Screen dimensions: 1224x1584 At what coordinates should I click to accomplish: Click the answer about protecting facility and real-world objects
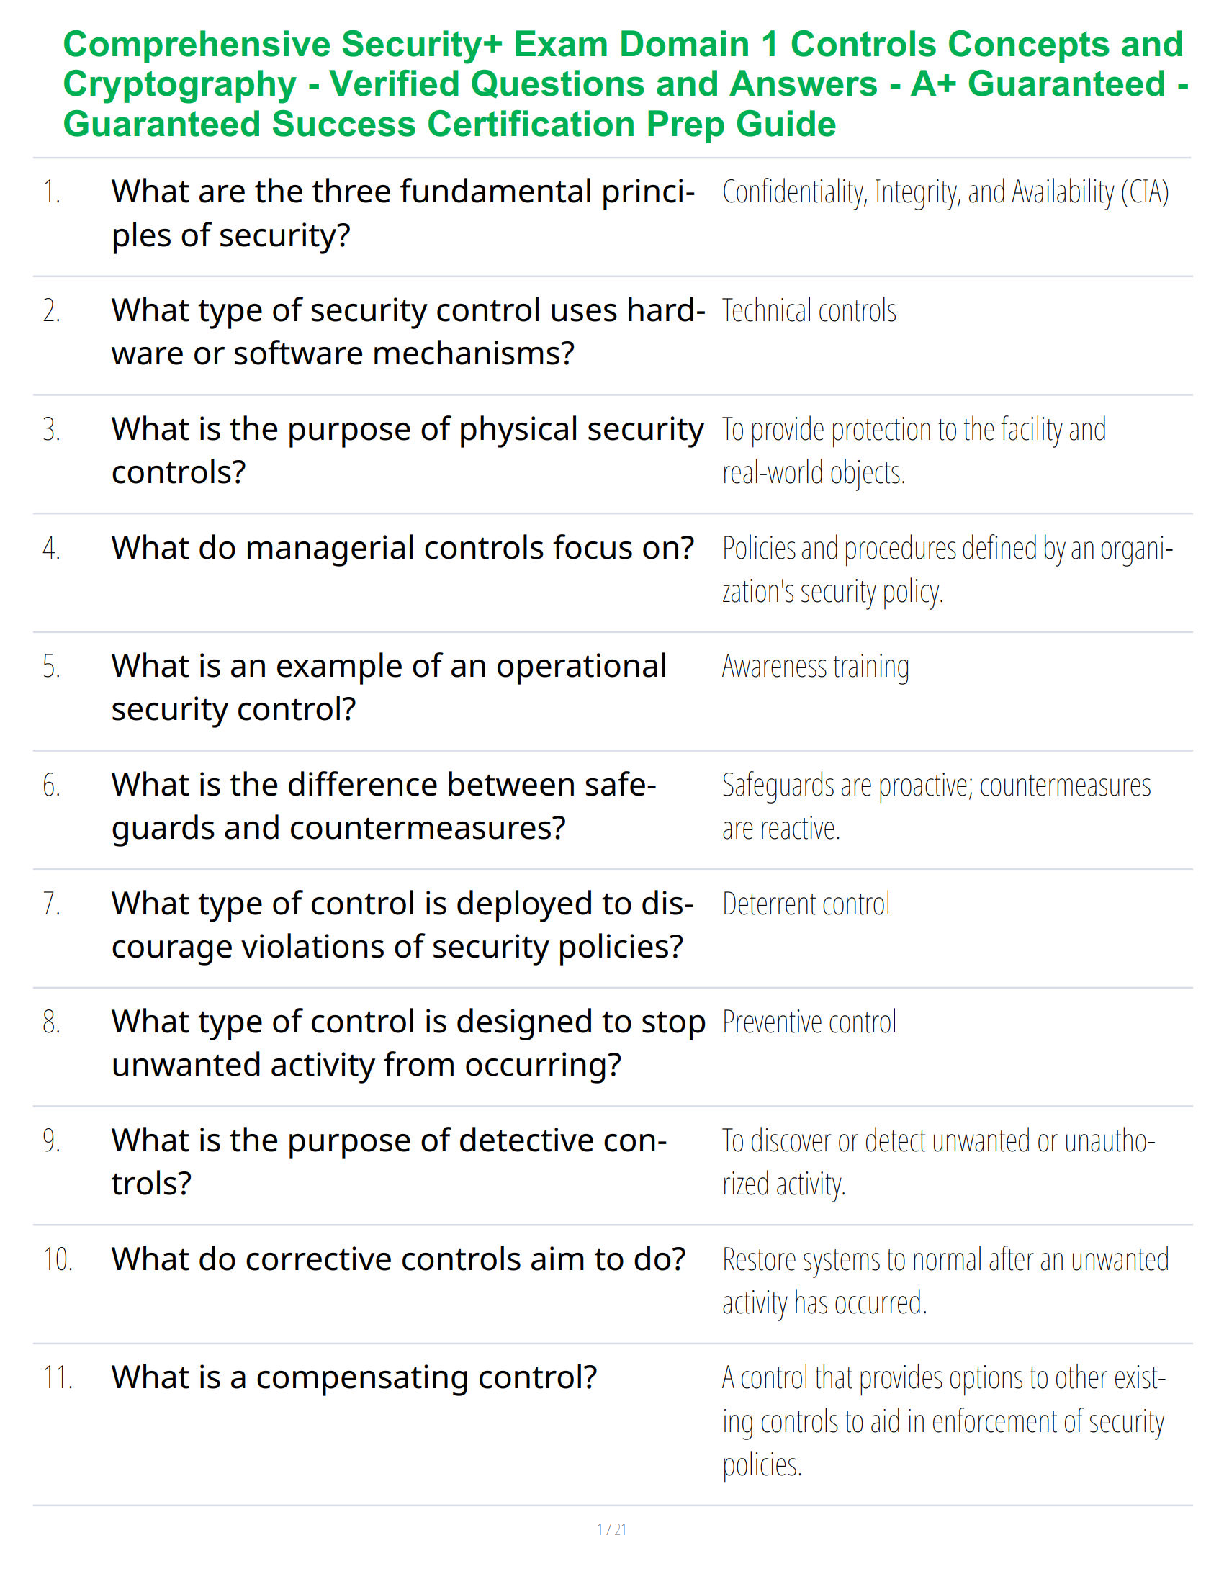[x=914, y=451]
